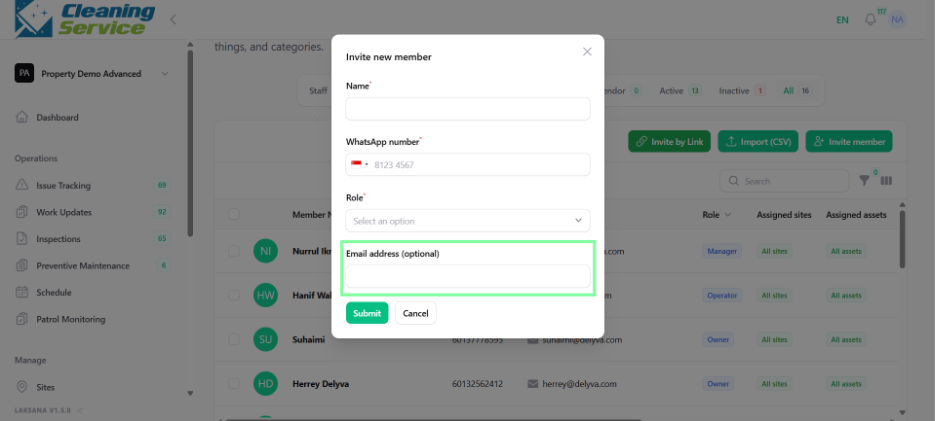Click the green Submit button
The image size is (936, 421).
[367, 313]
